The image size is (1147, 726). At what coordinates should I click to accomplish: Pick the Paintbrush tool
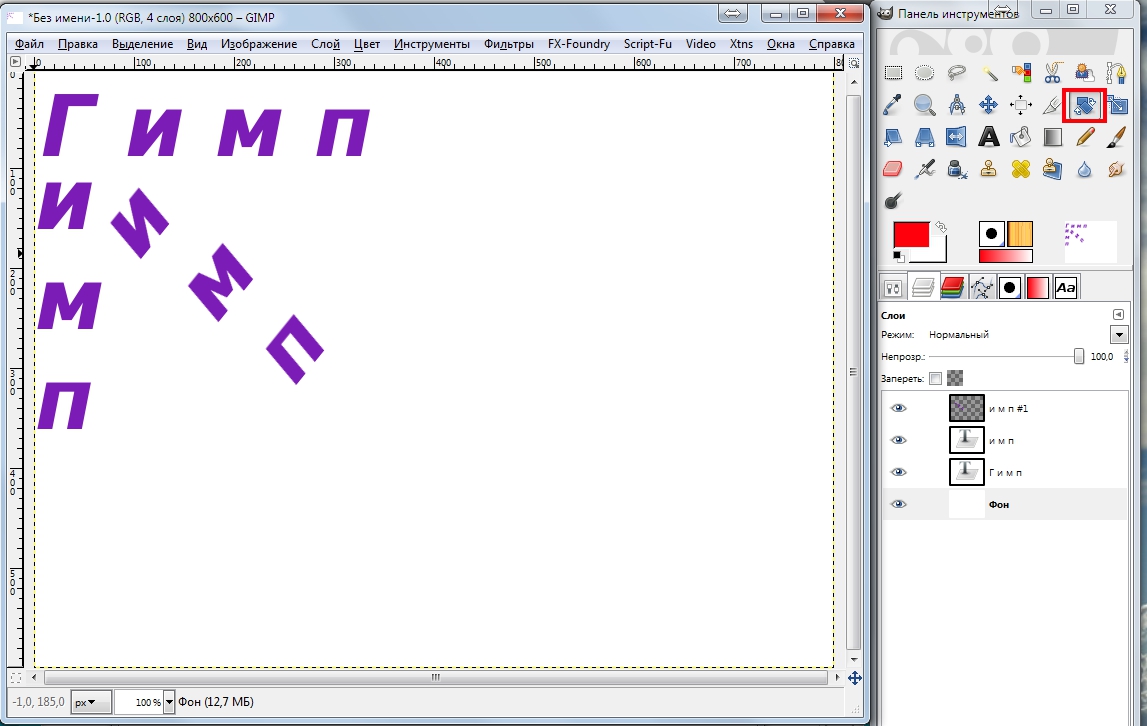pyautogui.click(x=1117, y=137)
